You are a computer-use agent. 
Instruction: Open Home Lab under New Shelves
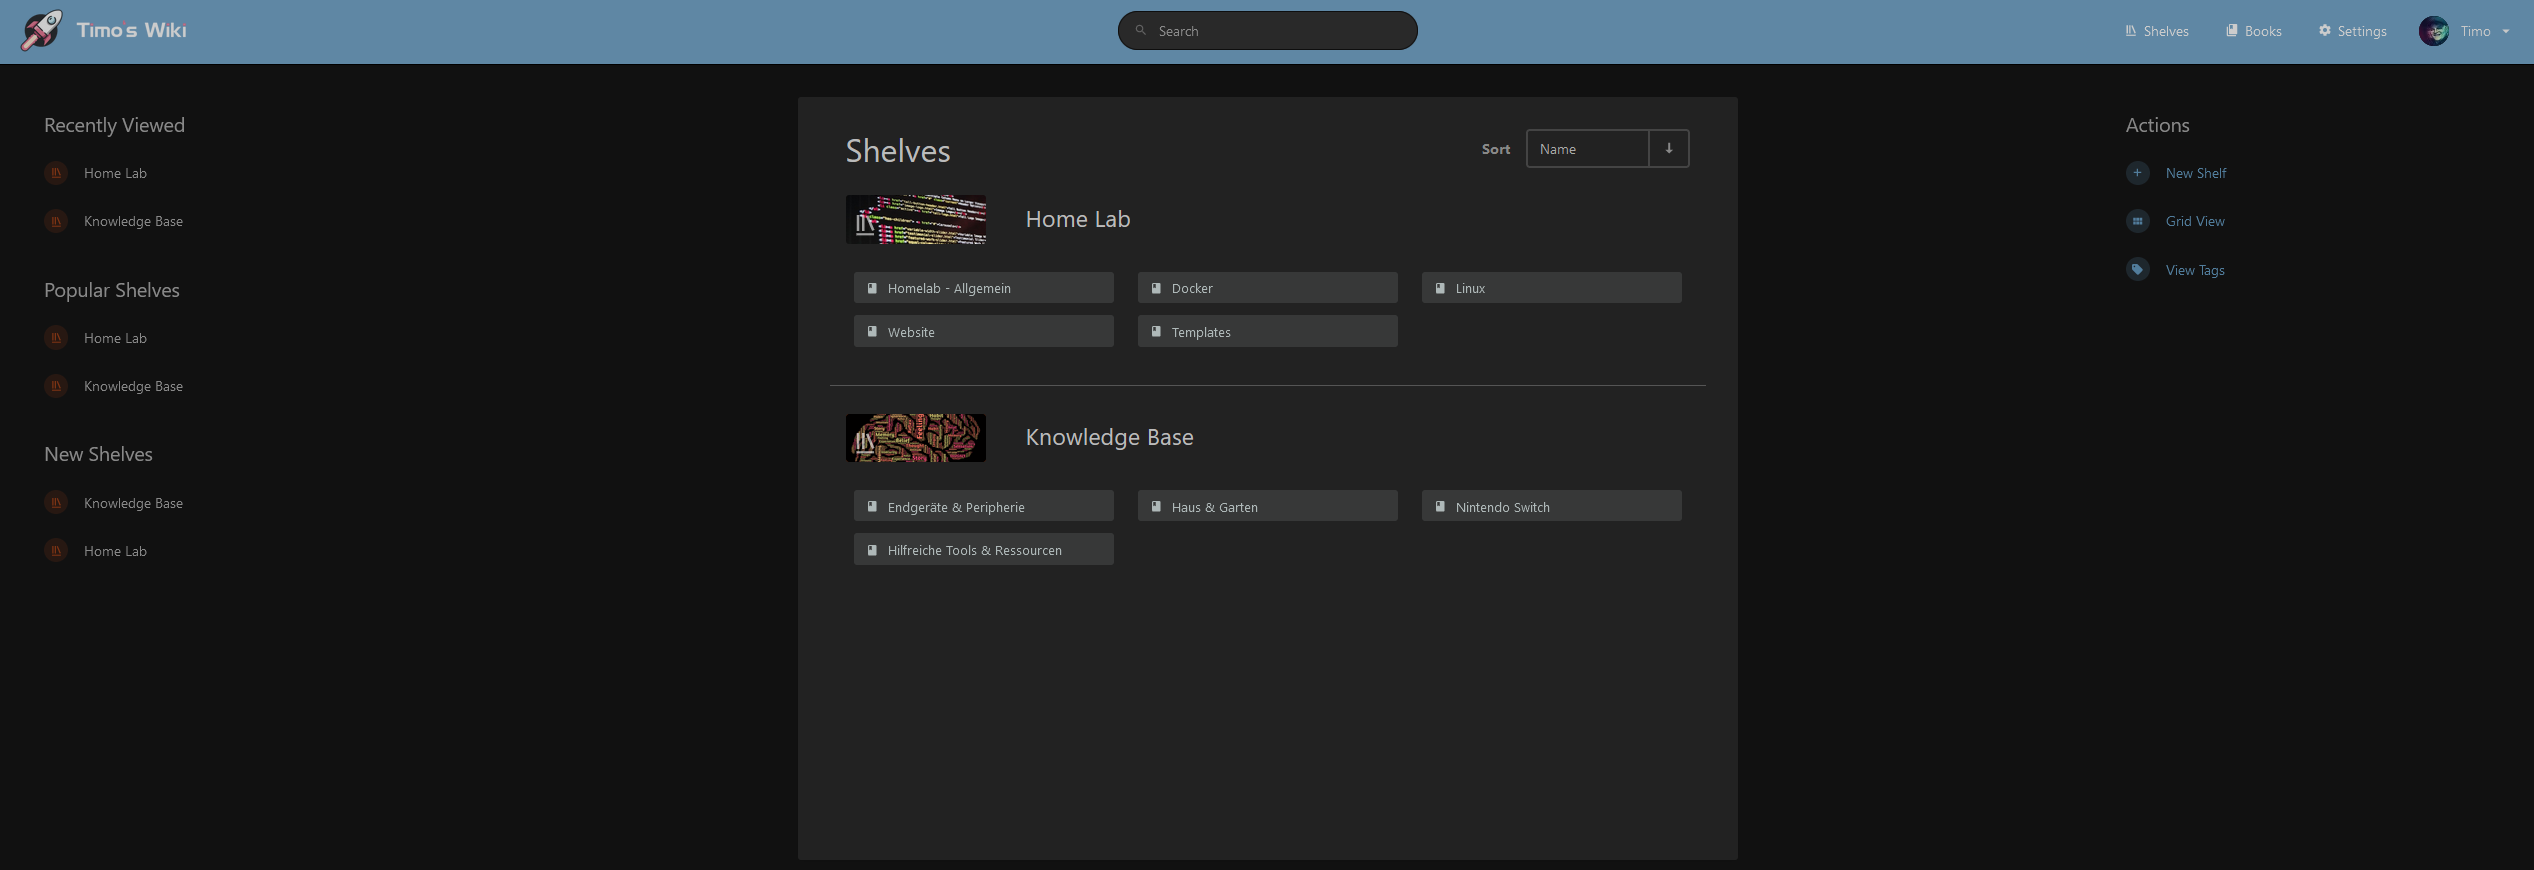pos(115,551)
